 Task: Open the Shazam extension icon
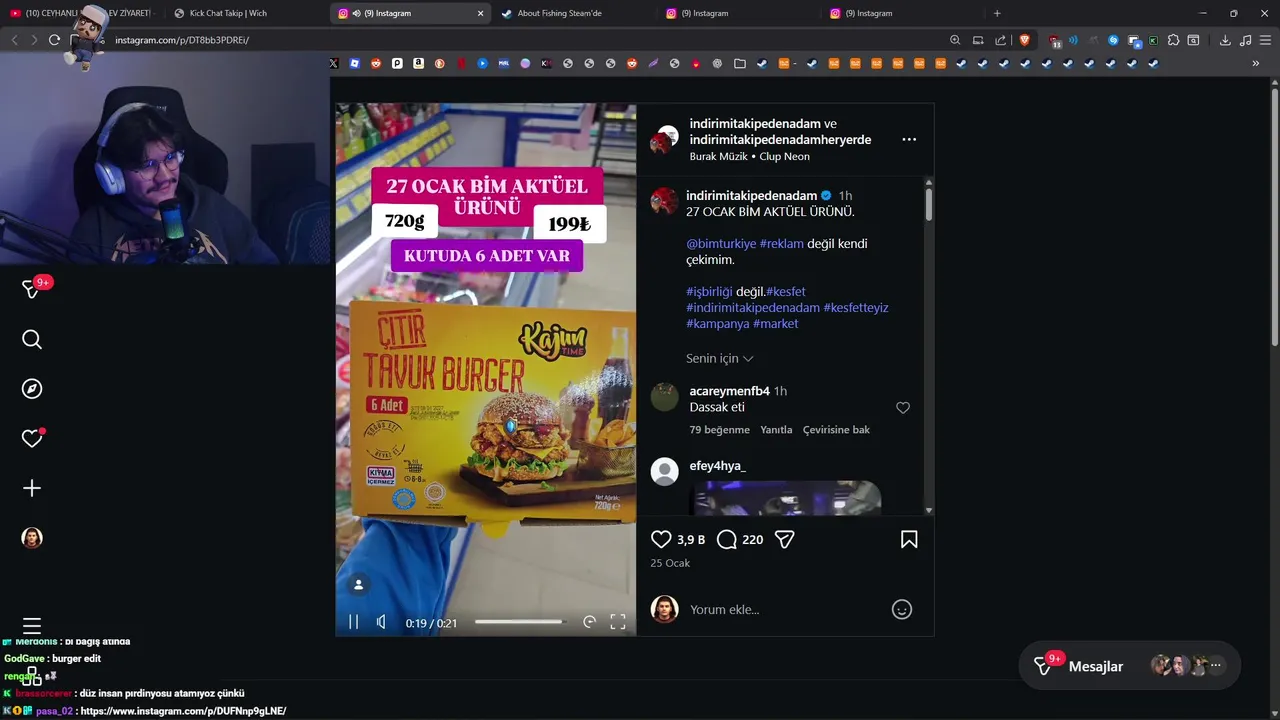(x=1113, y=41)
